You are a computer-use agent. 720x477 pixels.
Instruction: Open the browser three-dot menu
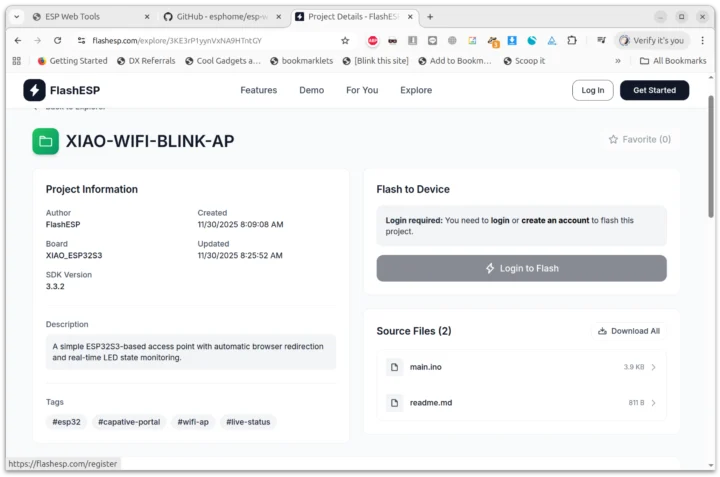[702, 40]
